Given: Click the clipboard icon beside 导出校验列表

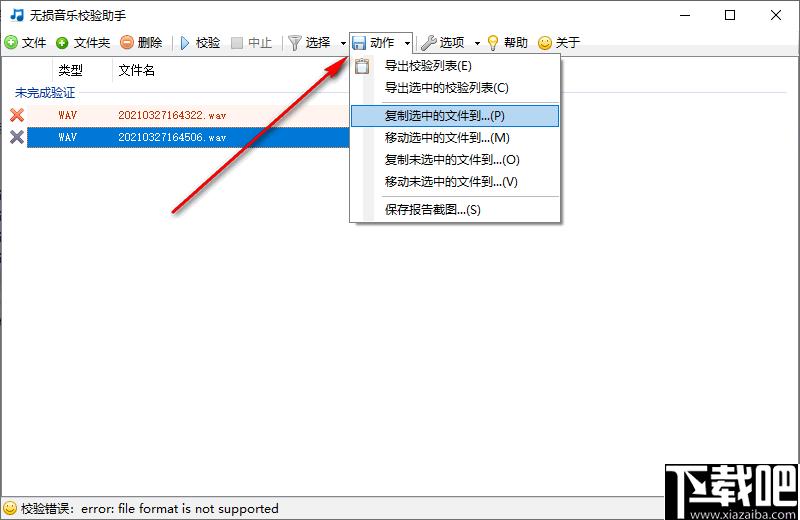Looking at the screenshot, I should click(362, 66).
